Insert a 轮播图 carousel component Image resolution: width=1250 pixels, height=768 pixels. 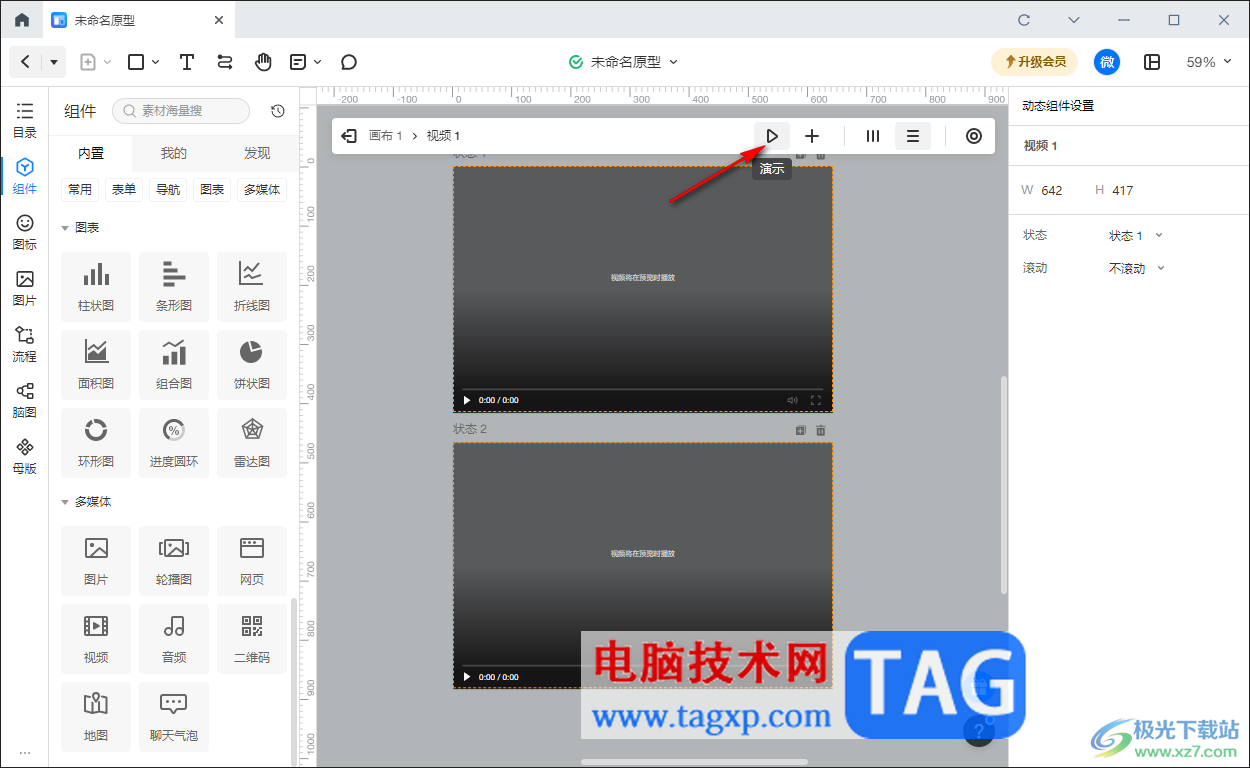tap(174, 561)
